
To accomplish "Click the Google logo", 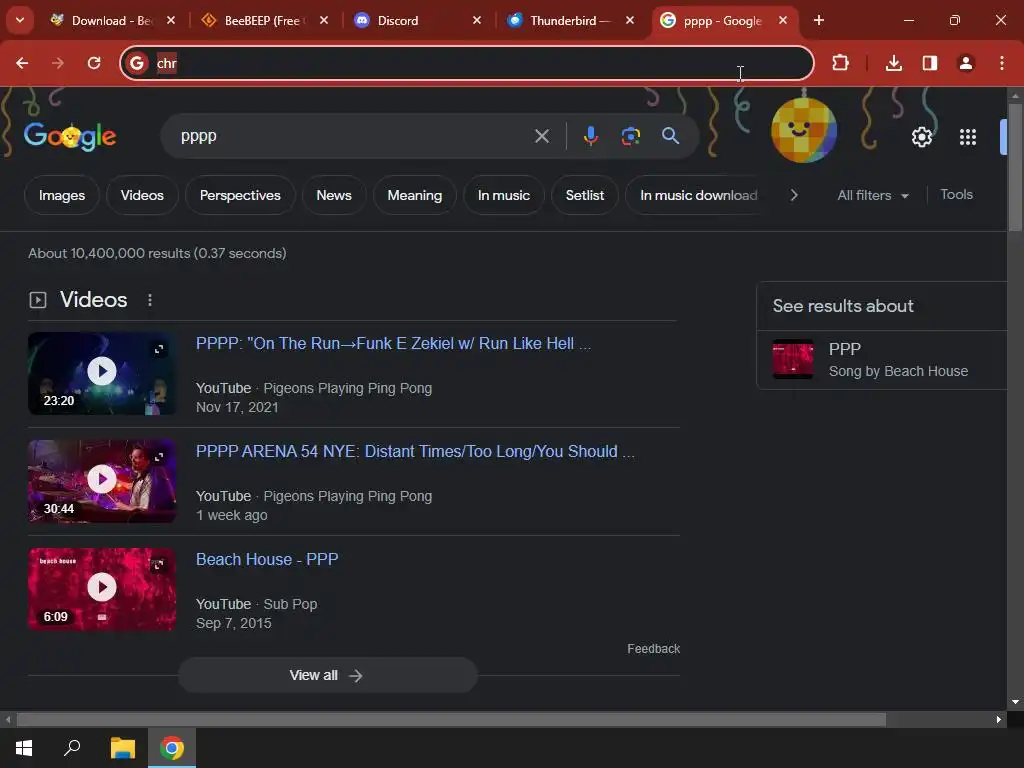I will click(70, 136).
